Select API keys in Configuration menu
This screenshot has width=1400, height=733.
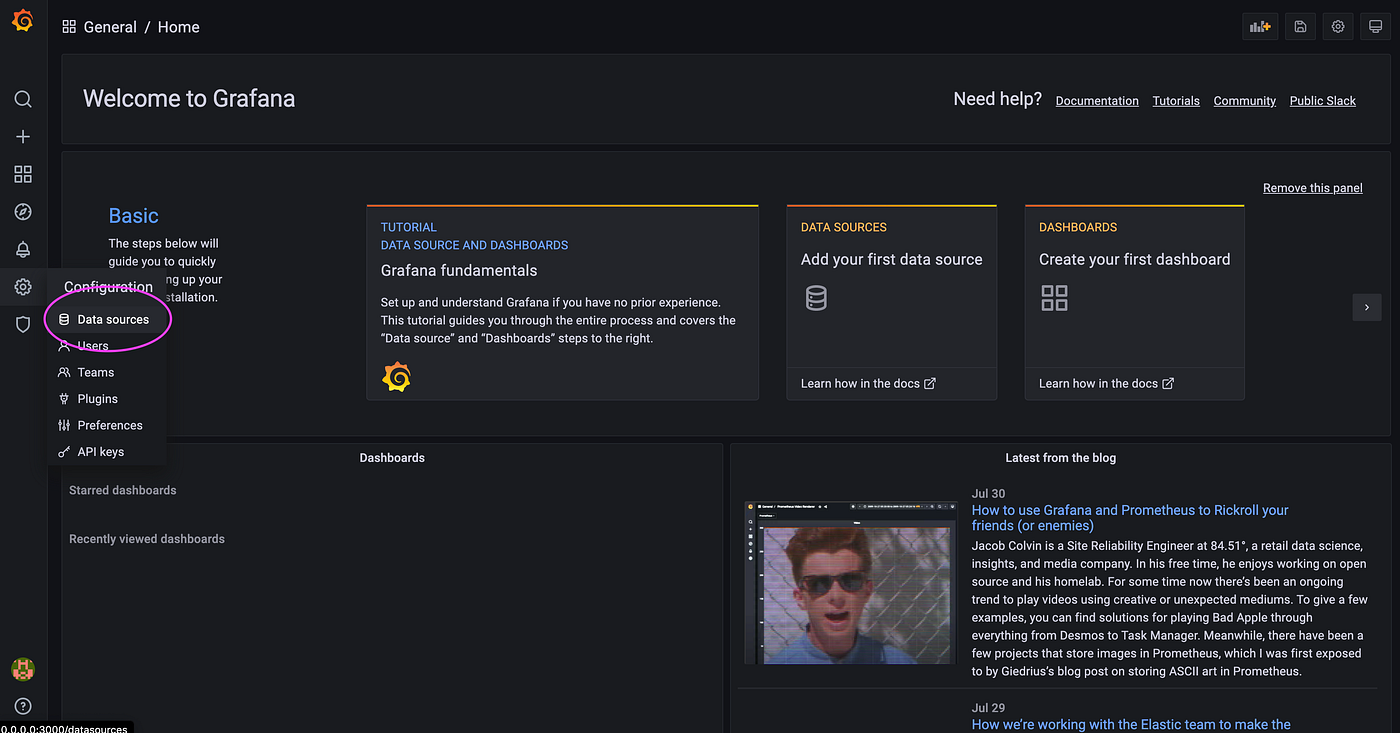pyautogui.click(x=106, y=452)
